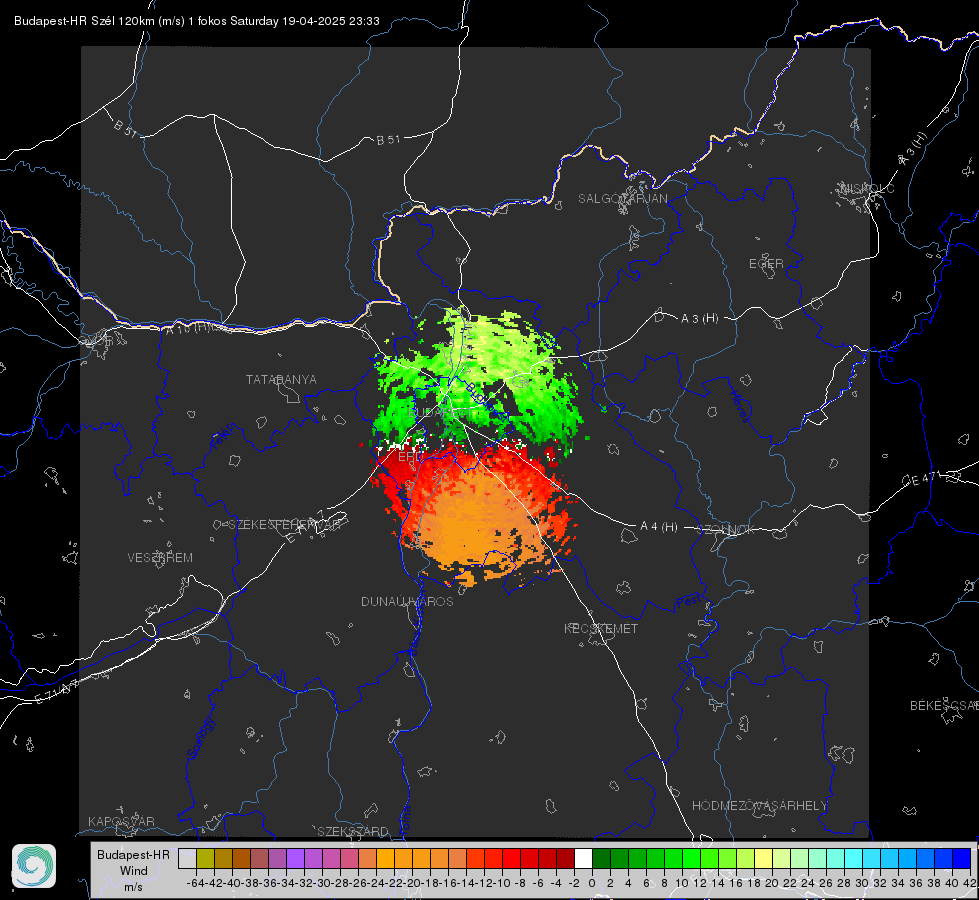The image size is (979, 900).
Task: Click the radar title text at top
Action: coord(197,21)
